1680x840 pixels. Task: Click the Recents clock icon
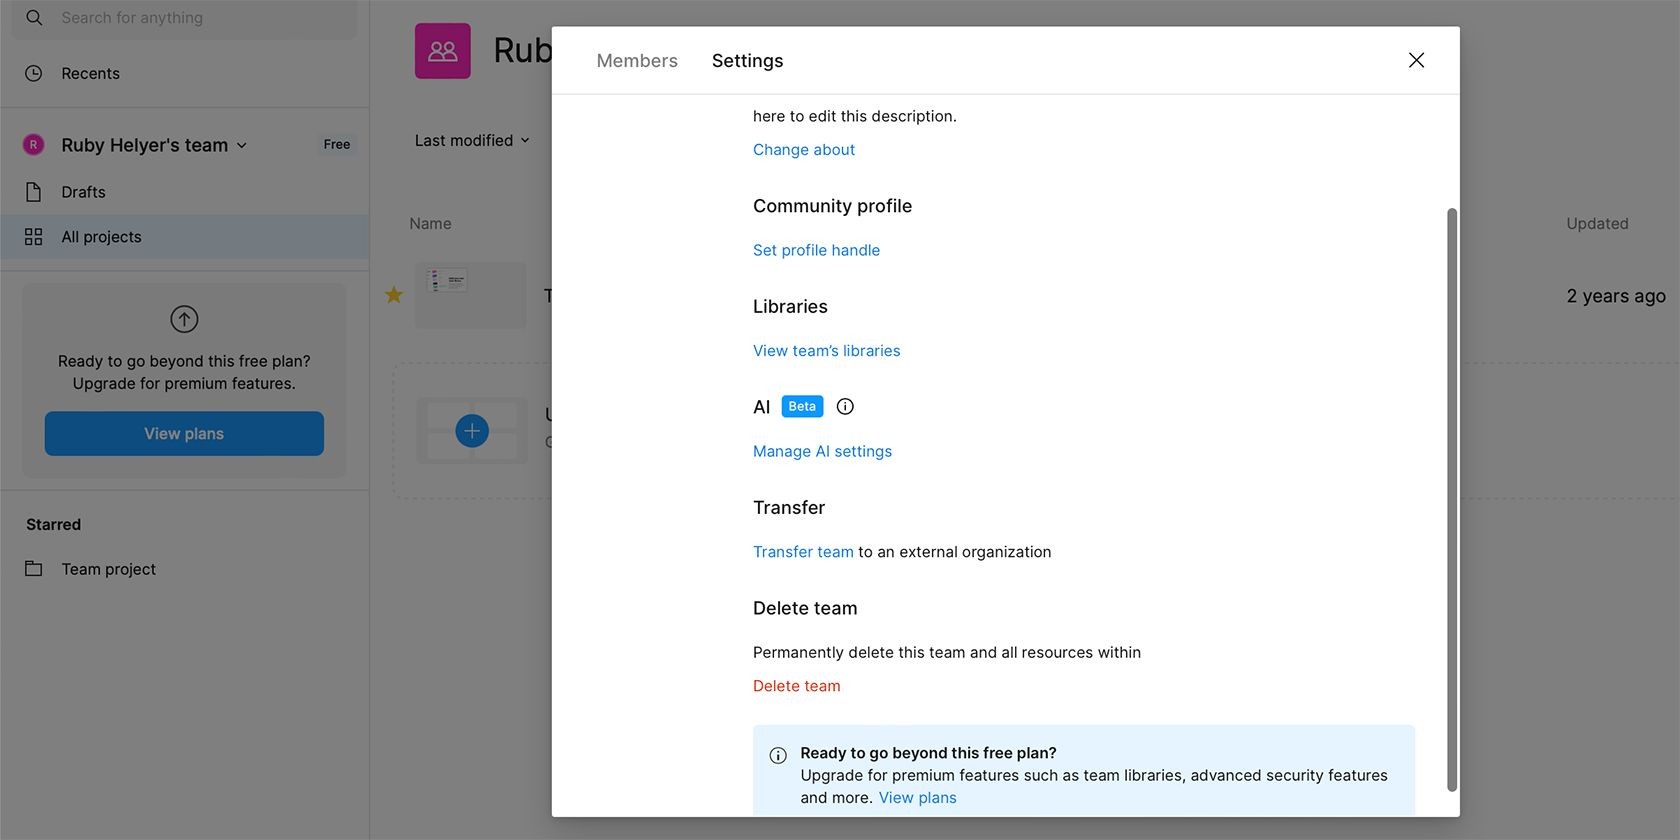(34, 73)
